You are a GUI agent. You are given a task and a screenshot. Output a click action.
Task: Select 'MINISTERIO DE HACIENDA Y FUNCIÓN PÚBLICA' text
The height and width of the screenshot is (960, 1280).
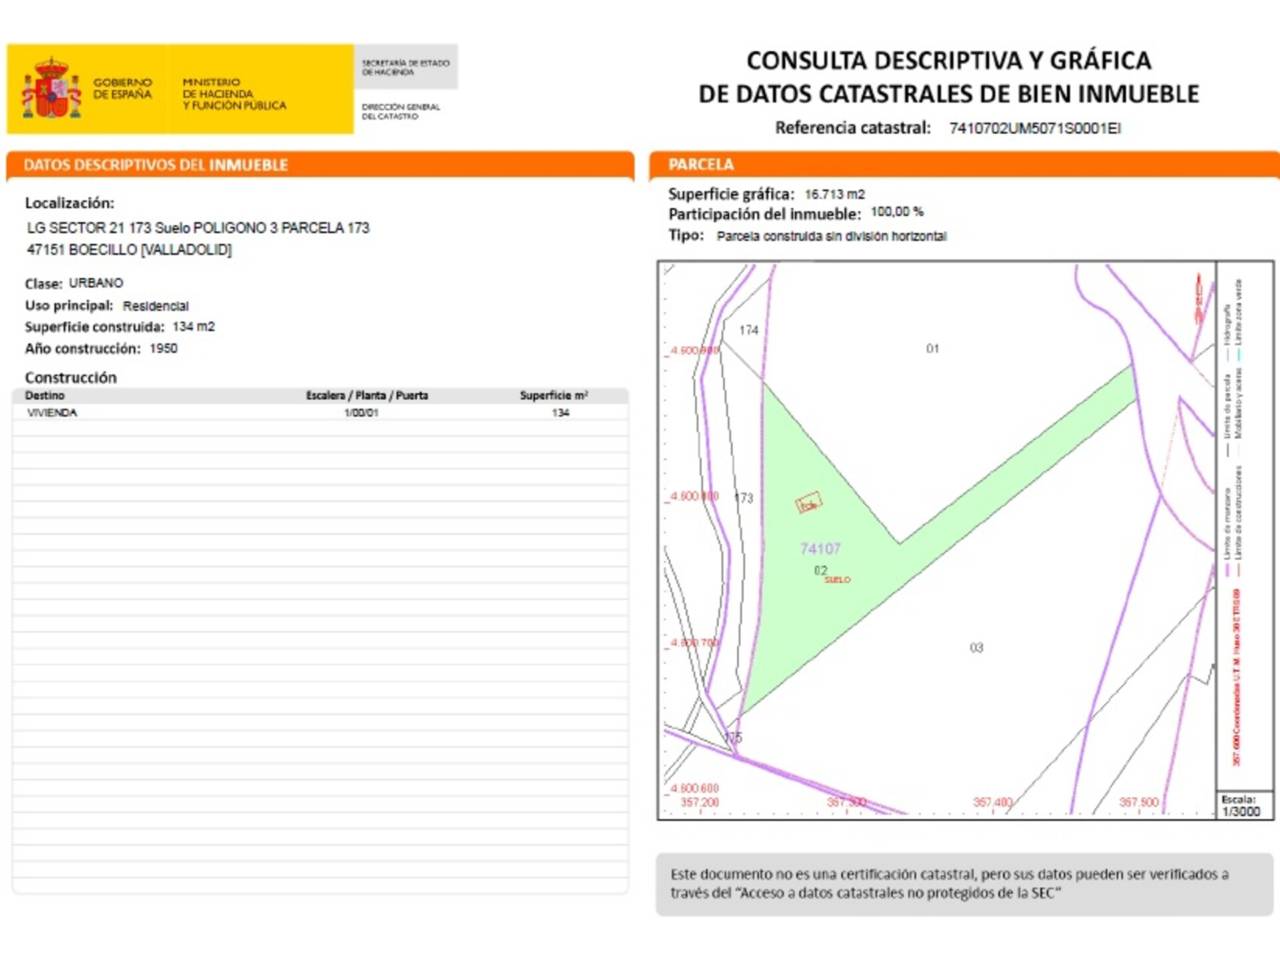(234, 93)
